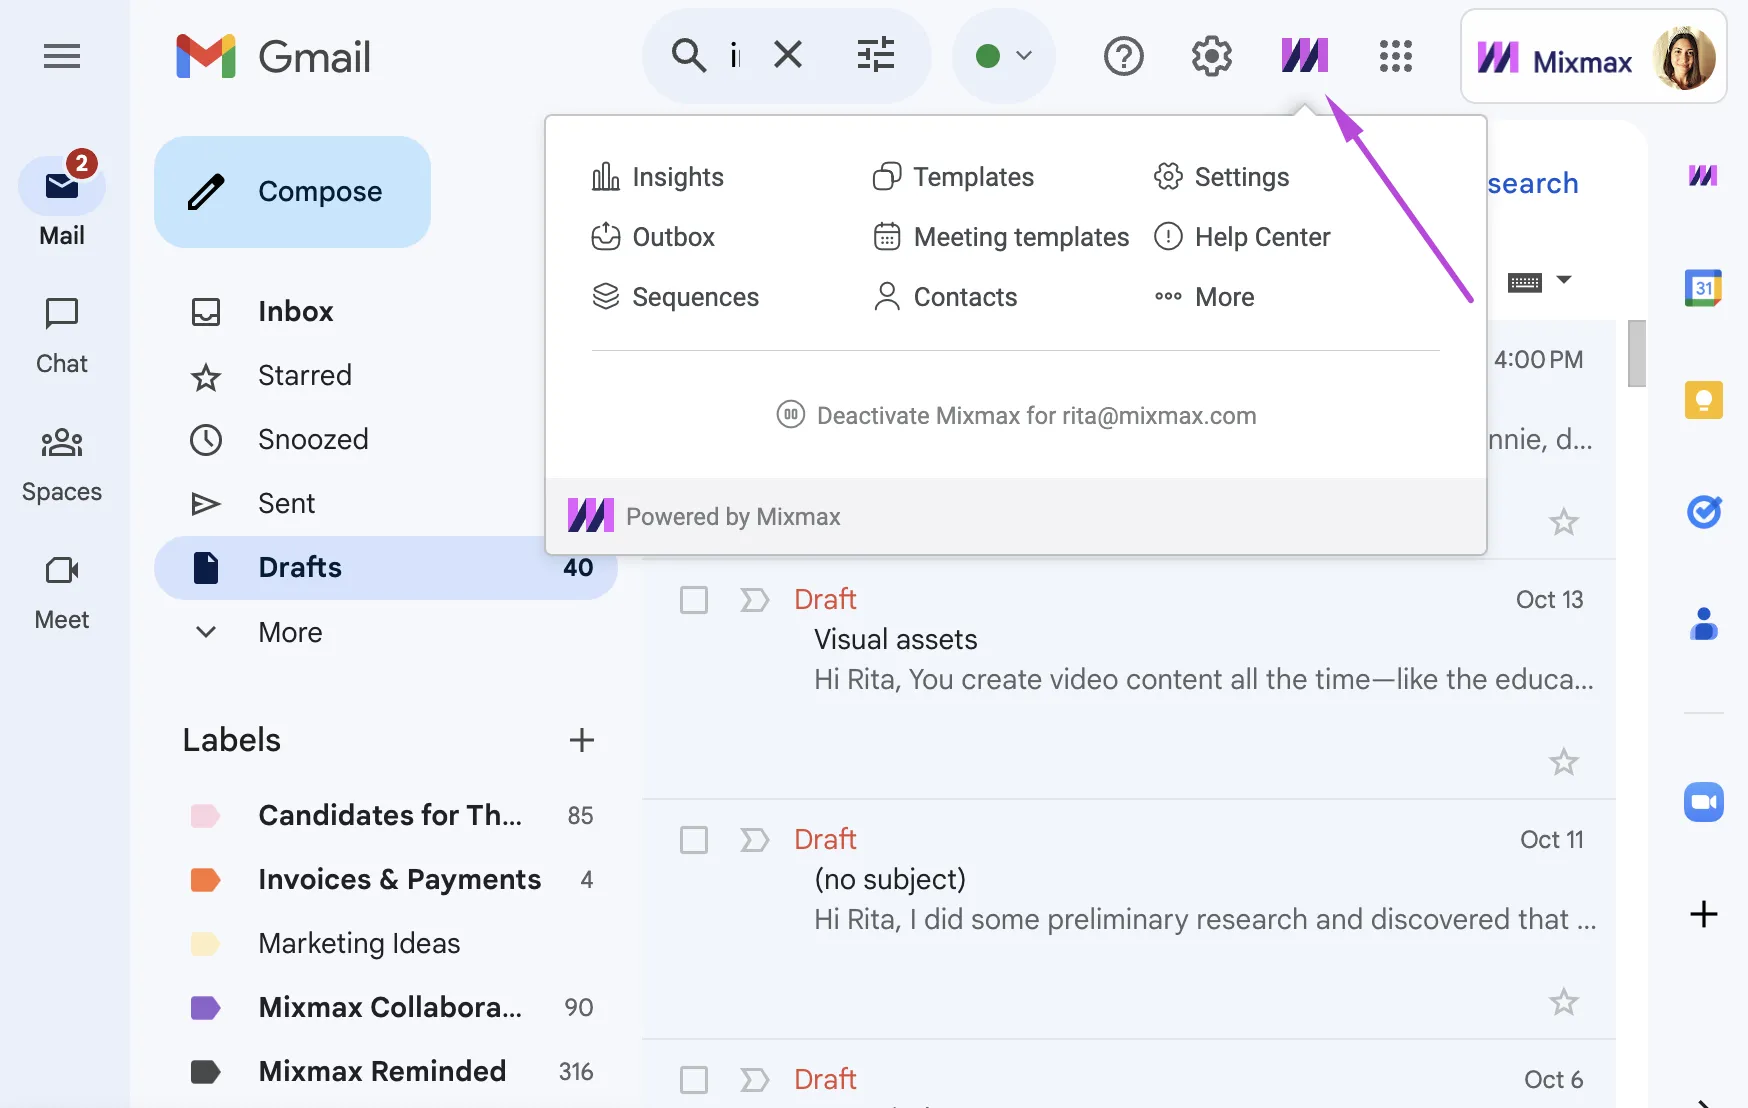Star the Visual assets draft
Screen dimensions: 1748x1108
coord(1564,762)
